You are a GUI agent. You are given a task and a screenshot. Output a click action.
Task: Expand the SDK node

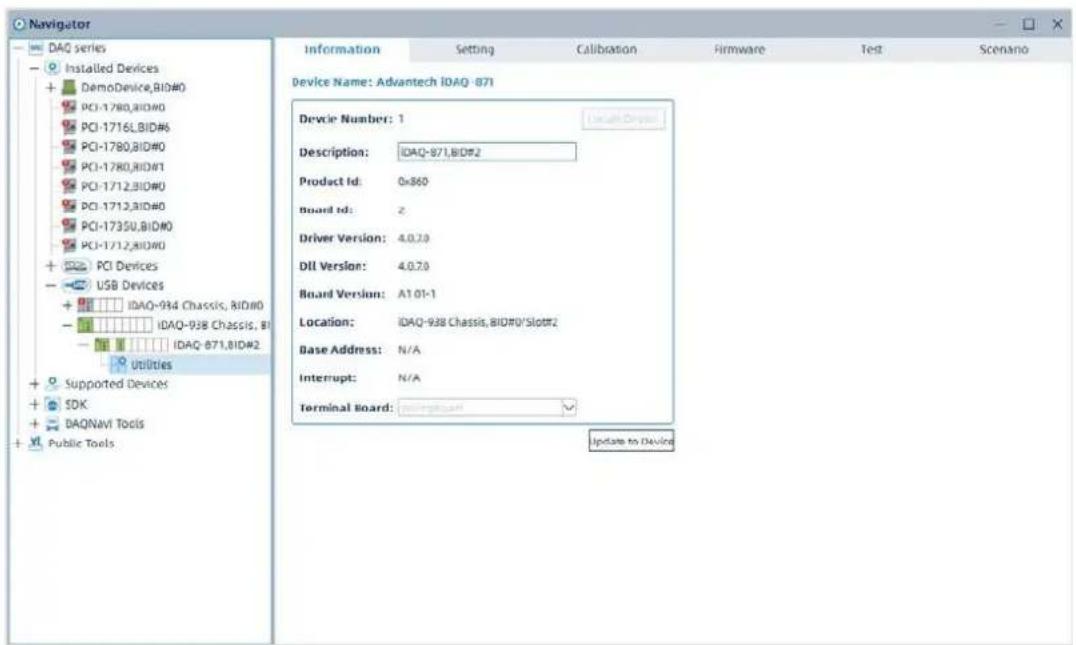pos(34,404)
